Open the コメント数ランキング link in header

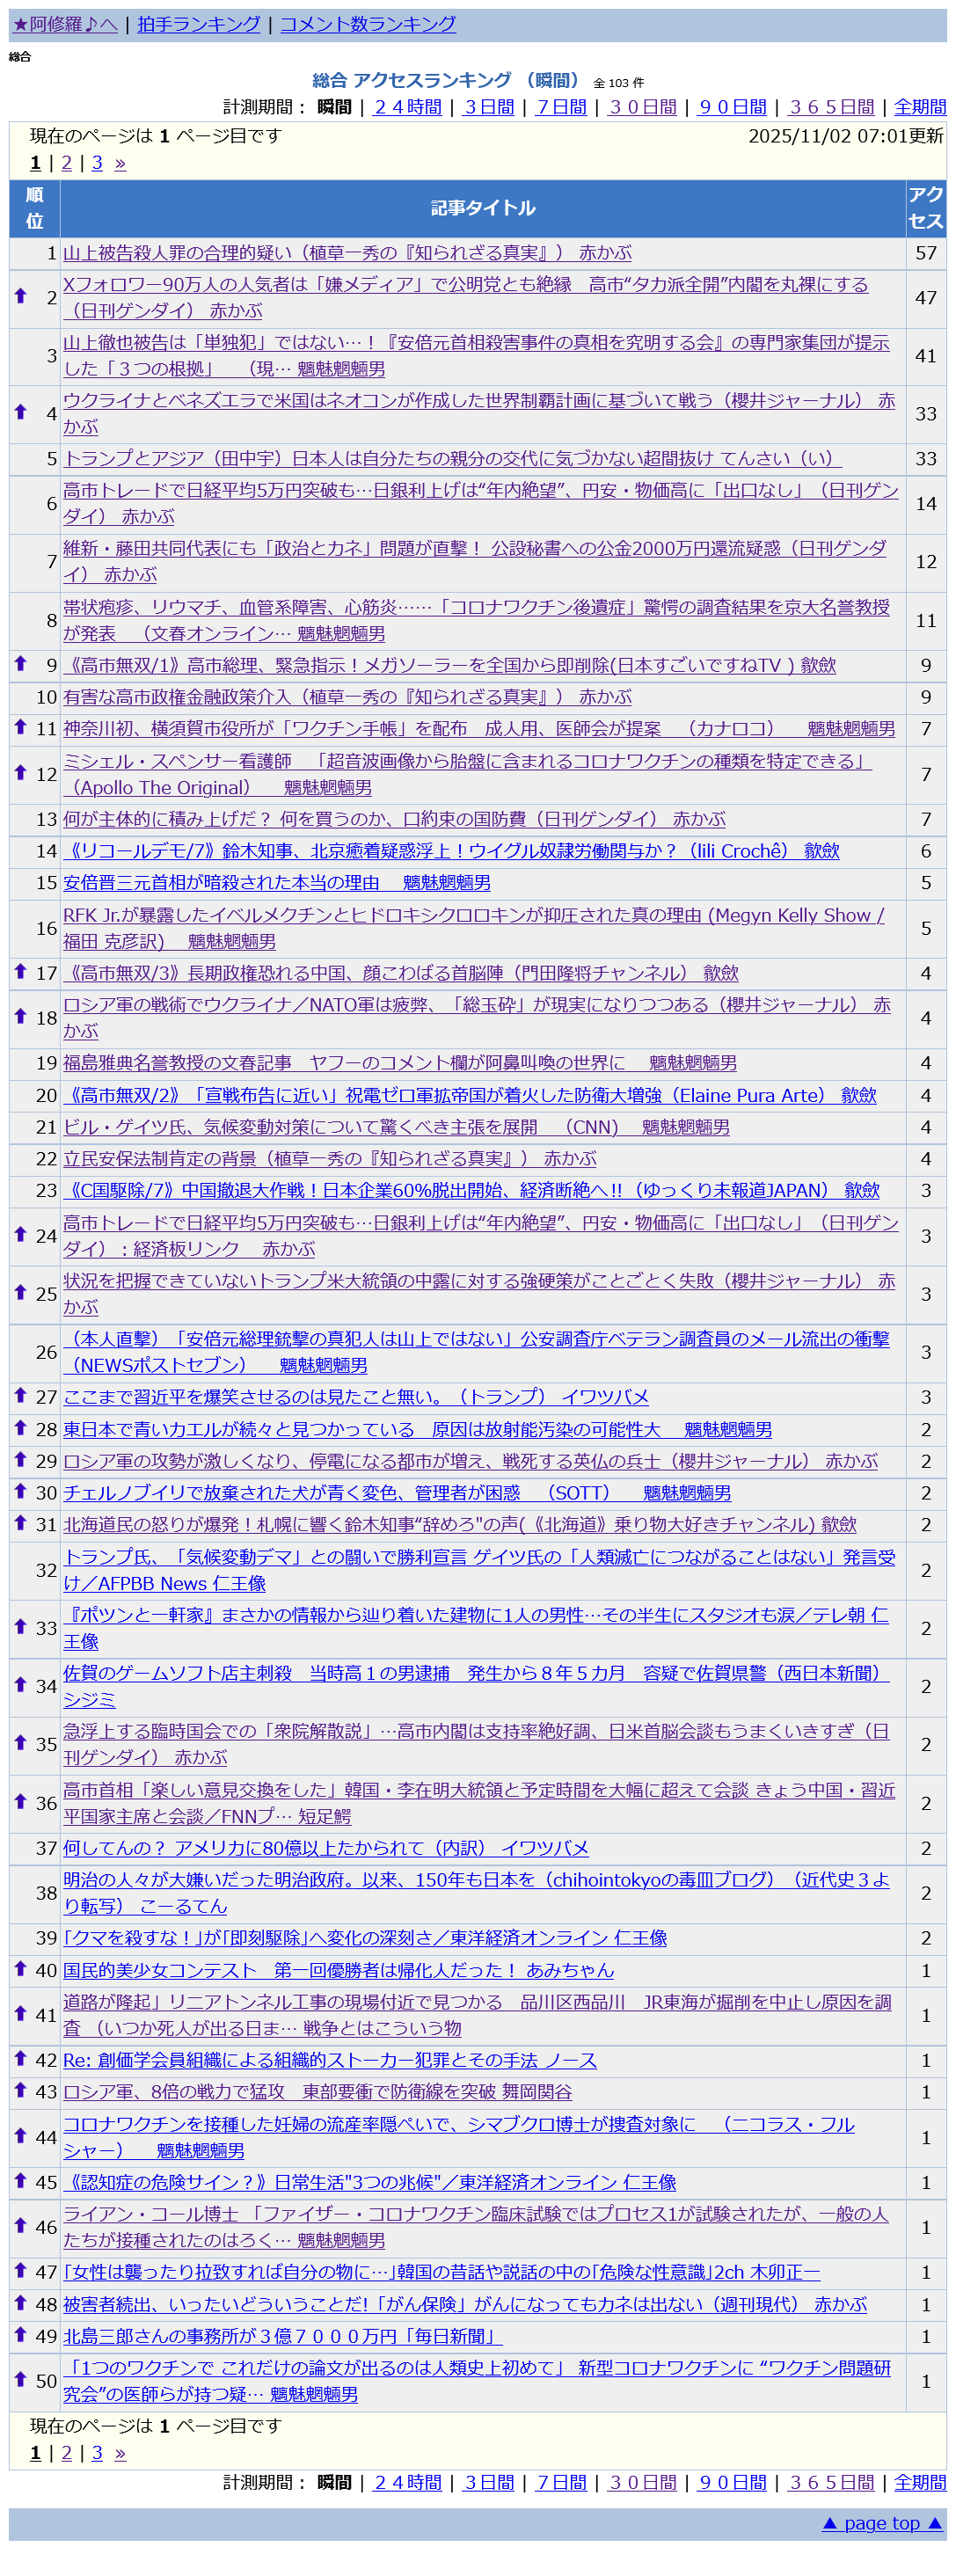[x=367, y=24]
